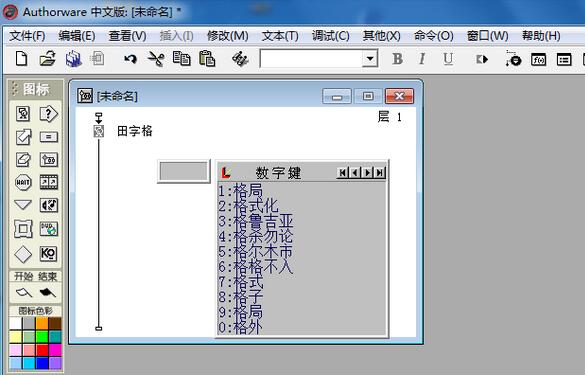Image resolution: width=585 pixels, height=375 pixels.
Task: Choose candidate 0:格外
Action: click(240, 328)
